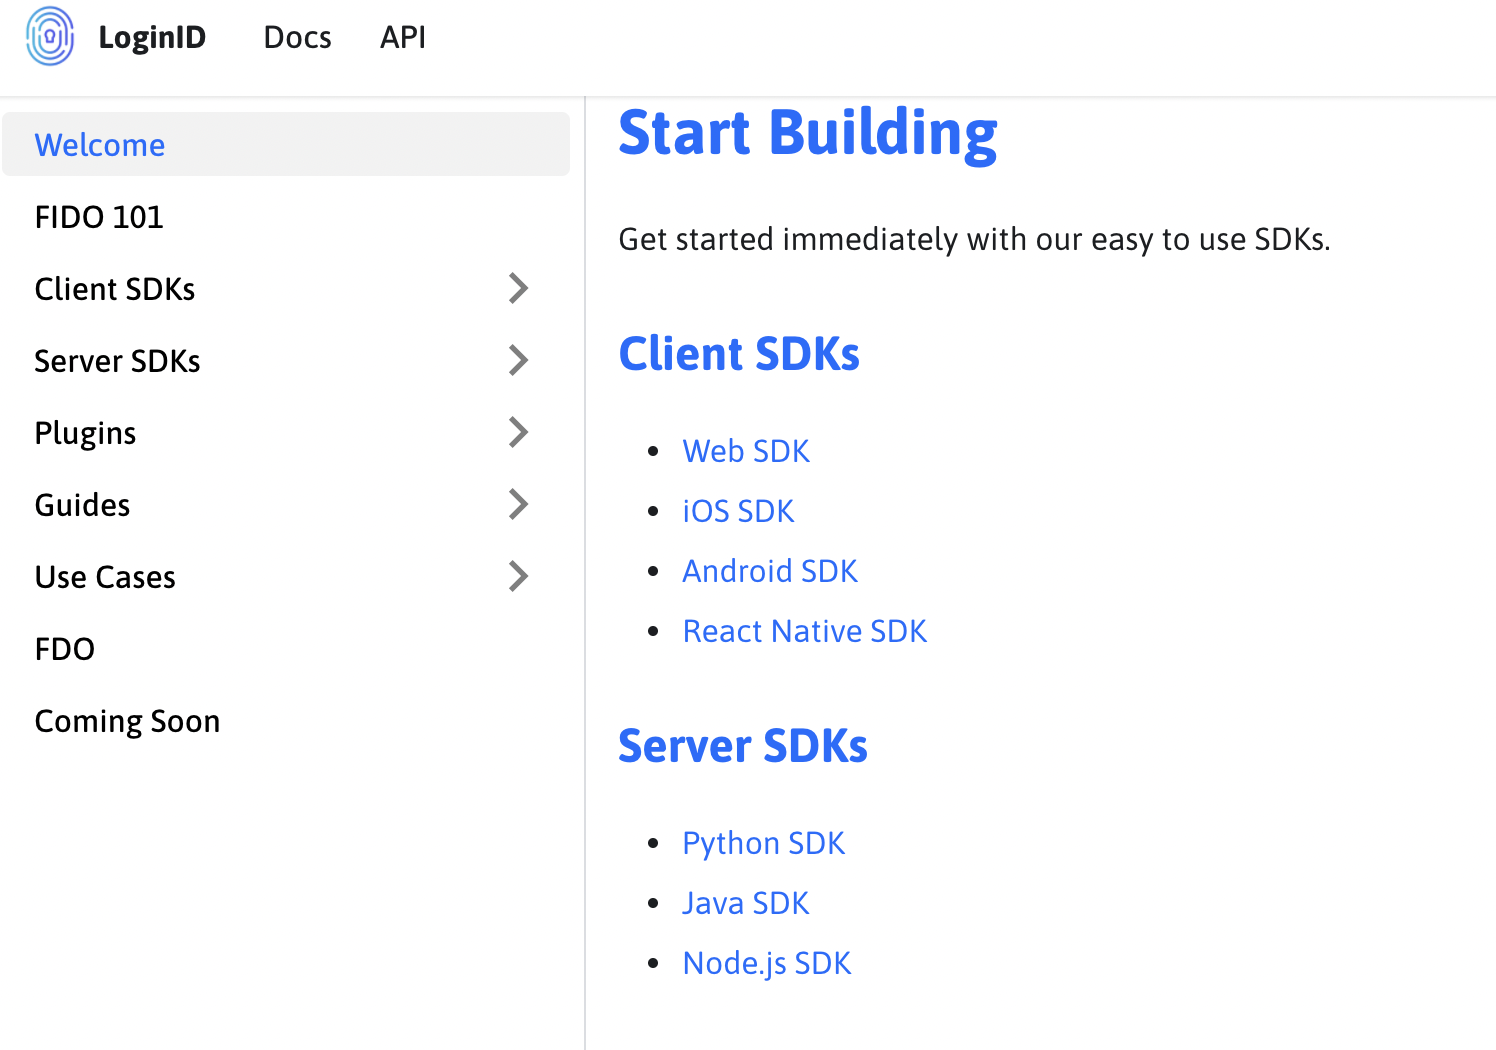
Task: Open the Docs navigation menu item
Action: pos(297,37)
